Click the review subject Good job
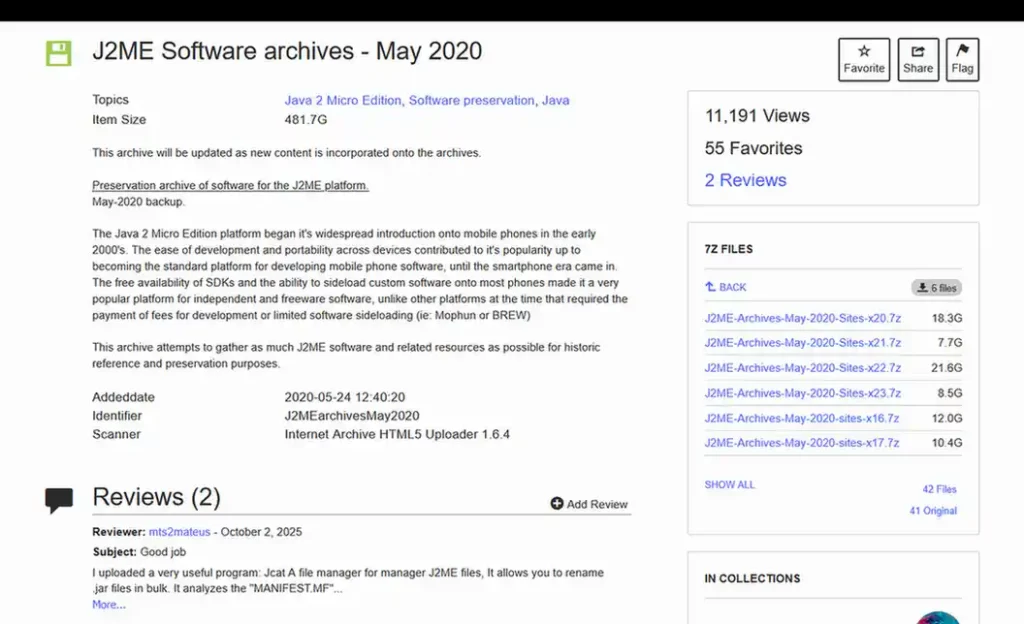Screen dimensions: 1024x624 click(163, 552)
